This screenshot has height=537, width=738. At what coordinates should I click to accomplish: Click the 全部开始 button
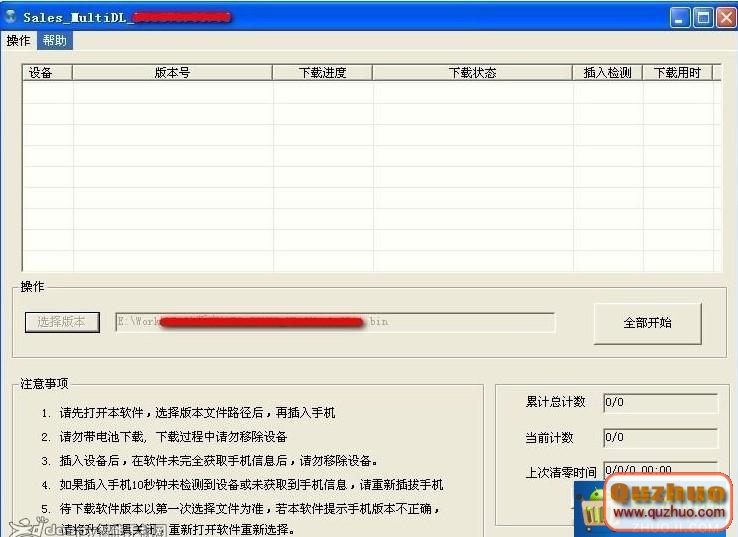[647, 323]
